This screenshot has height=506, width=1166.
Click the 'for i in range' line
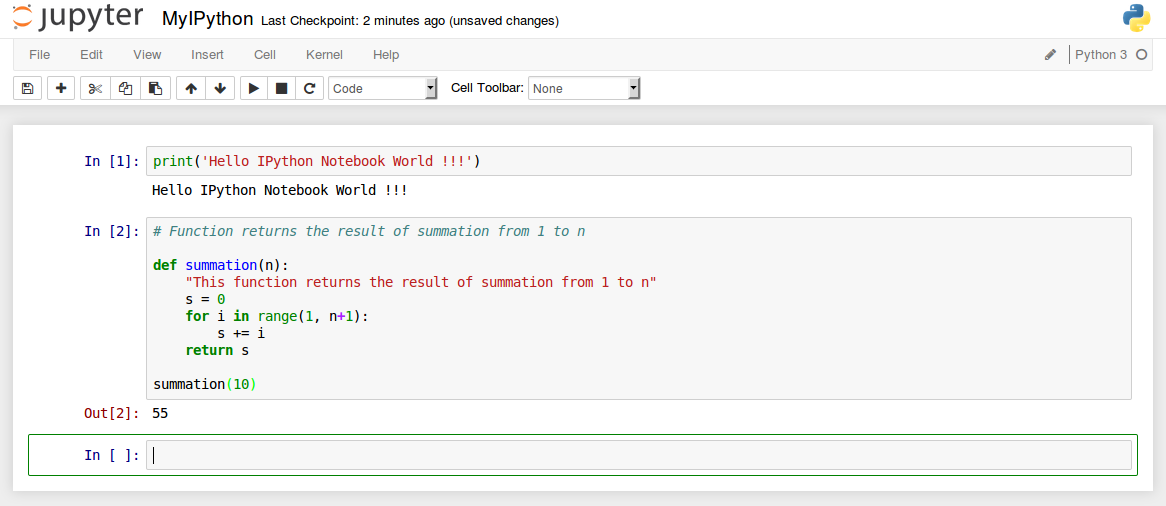[x=277, y=316]
